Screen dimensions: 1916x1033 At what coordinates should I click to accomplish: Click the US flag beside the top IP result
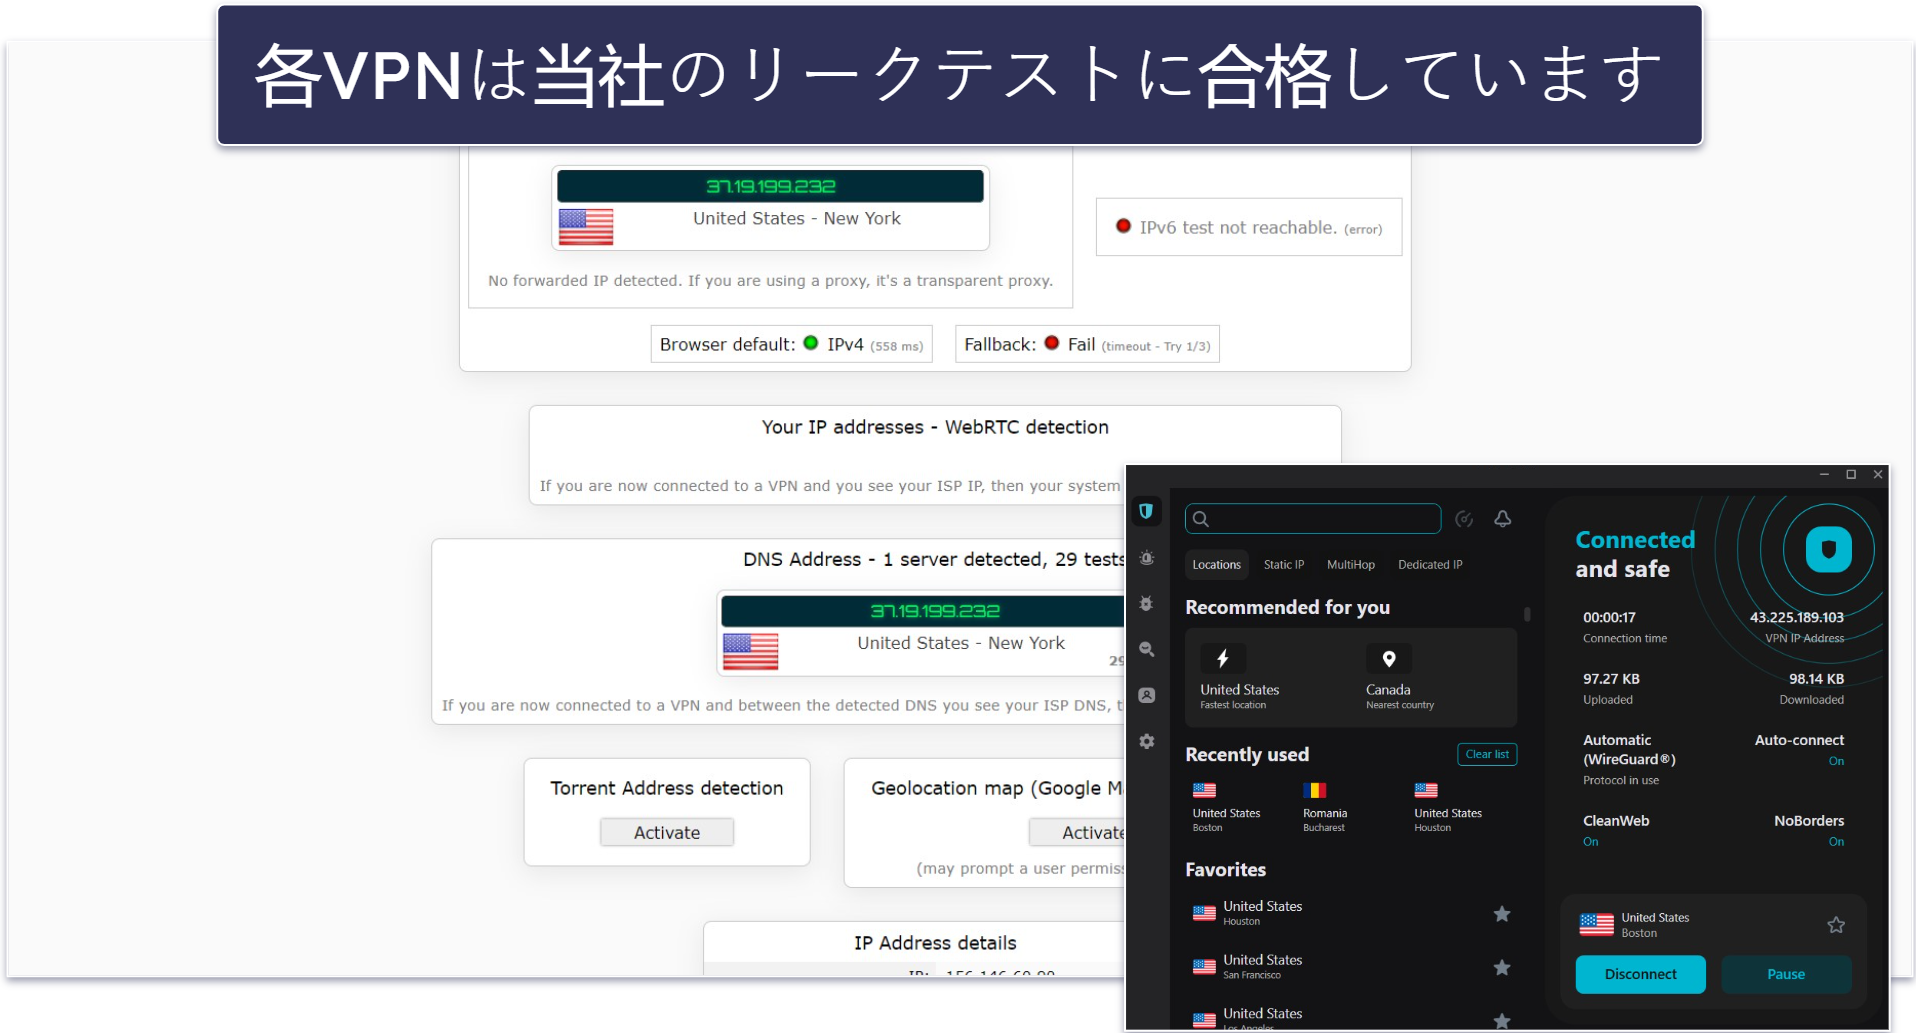pyautogui.click(x=586, y=227)
